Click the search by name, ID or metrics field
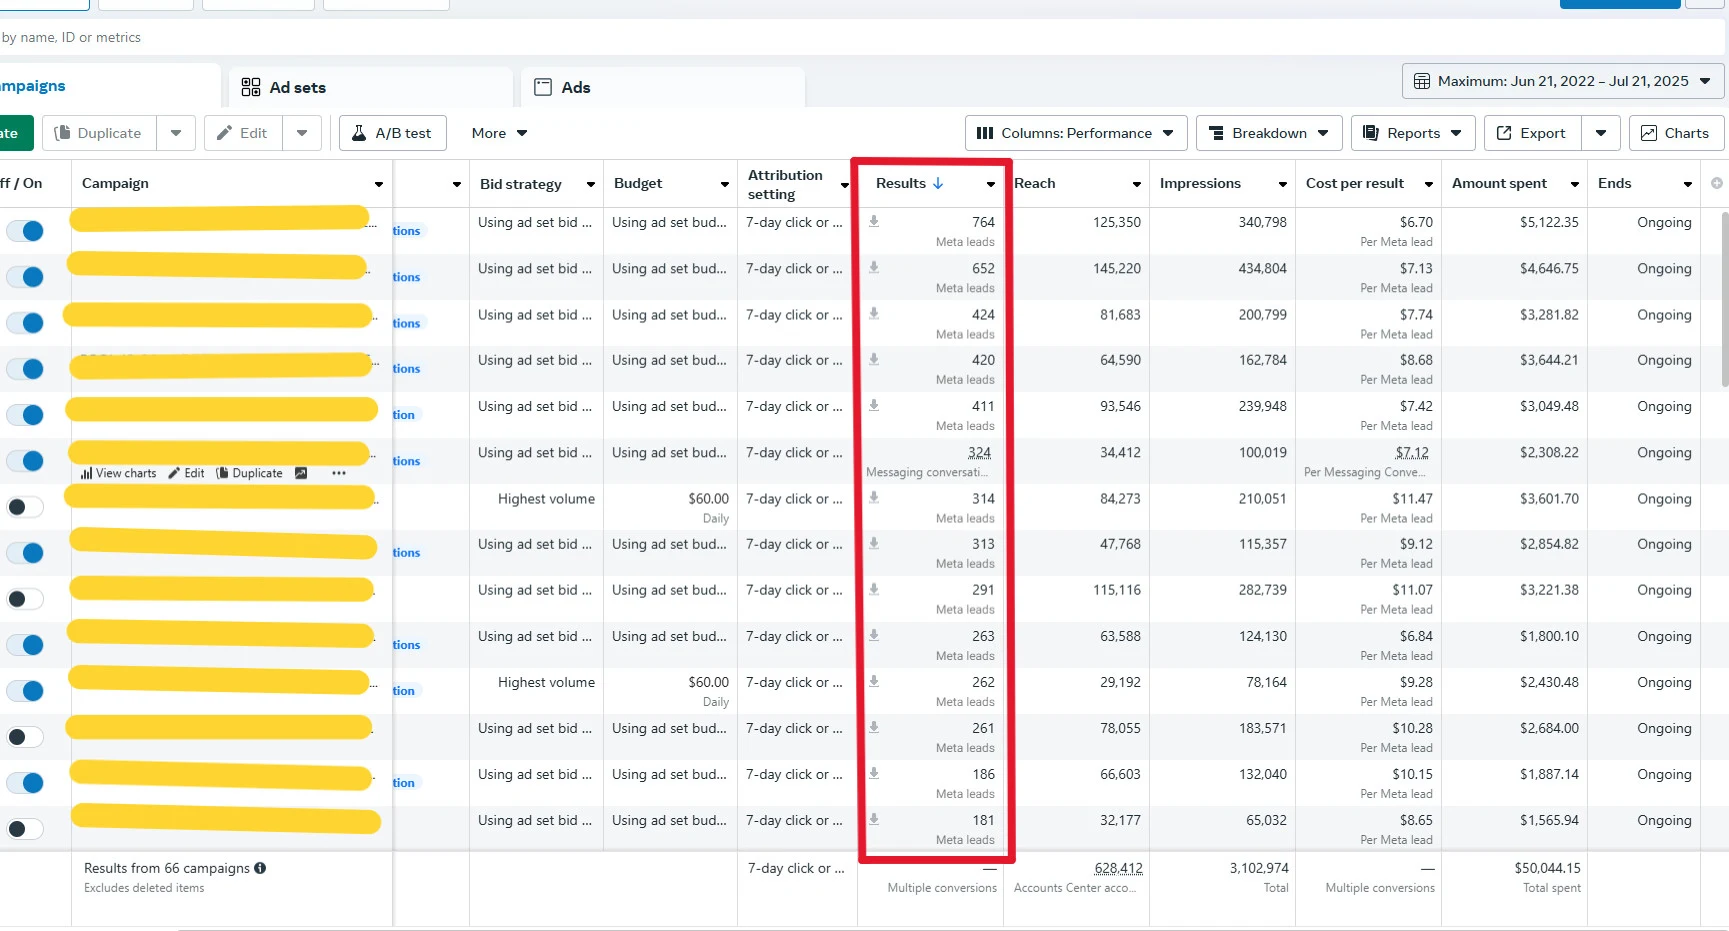 400,38
